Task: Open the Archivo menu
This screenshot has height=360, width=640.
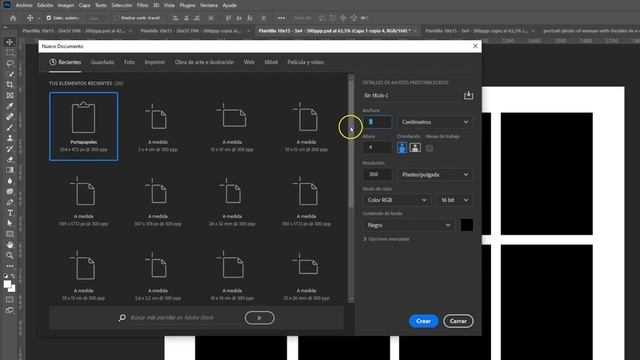Action: click(24, 5)
